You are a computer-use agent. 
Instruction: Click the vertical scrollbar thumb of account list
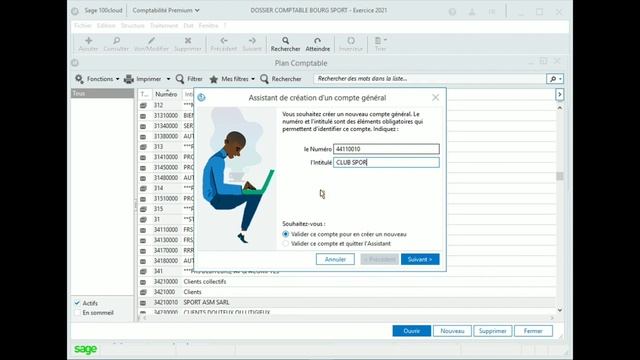point(560,176)
